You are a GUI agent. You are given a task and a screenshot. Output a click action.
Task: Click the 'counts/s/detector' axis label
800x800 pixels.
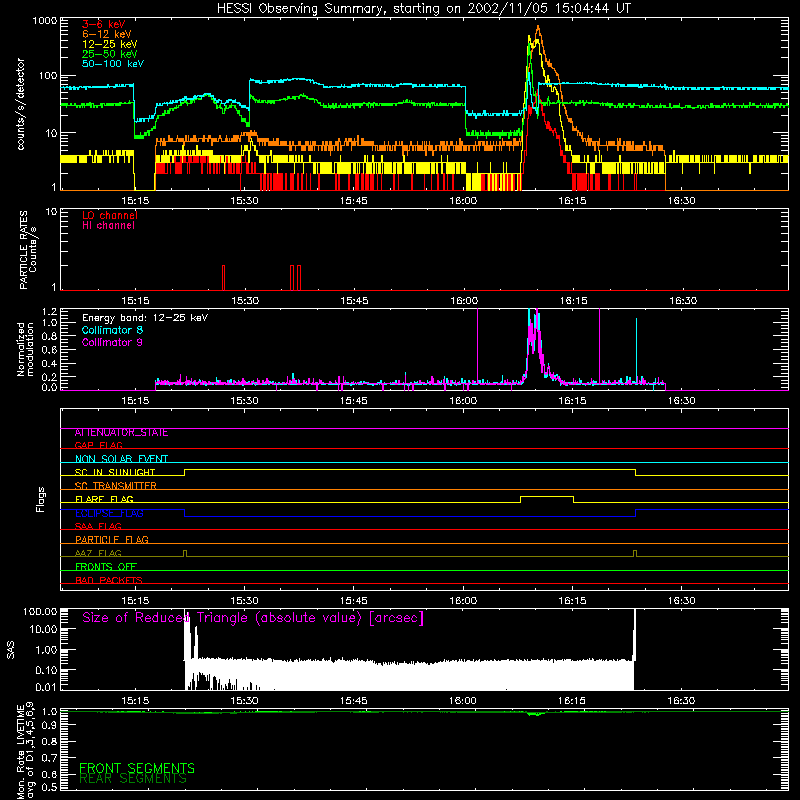pos(21,104)
